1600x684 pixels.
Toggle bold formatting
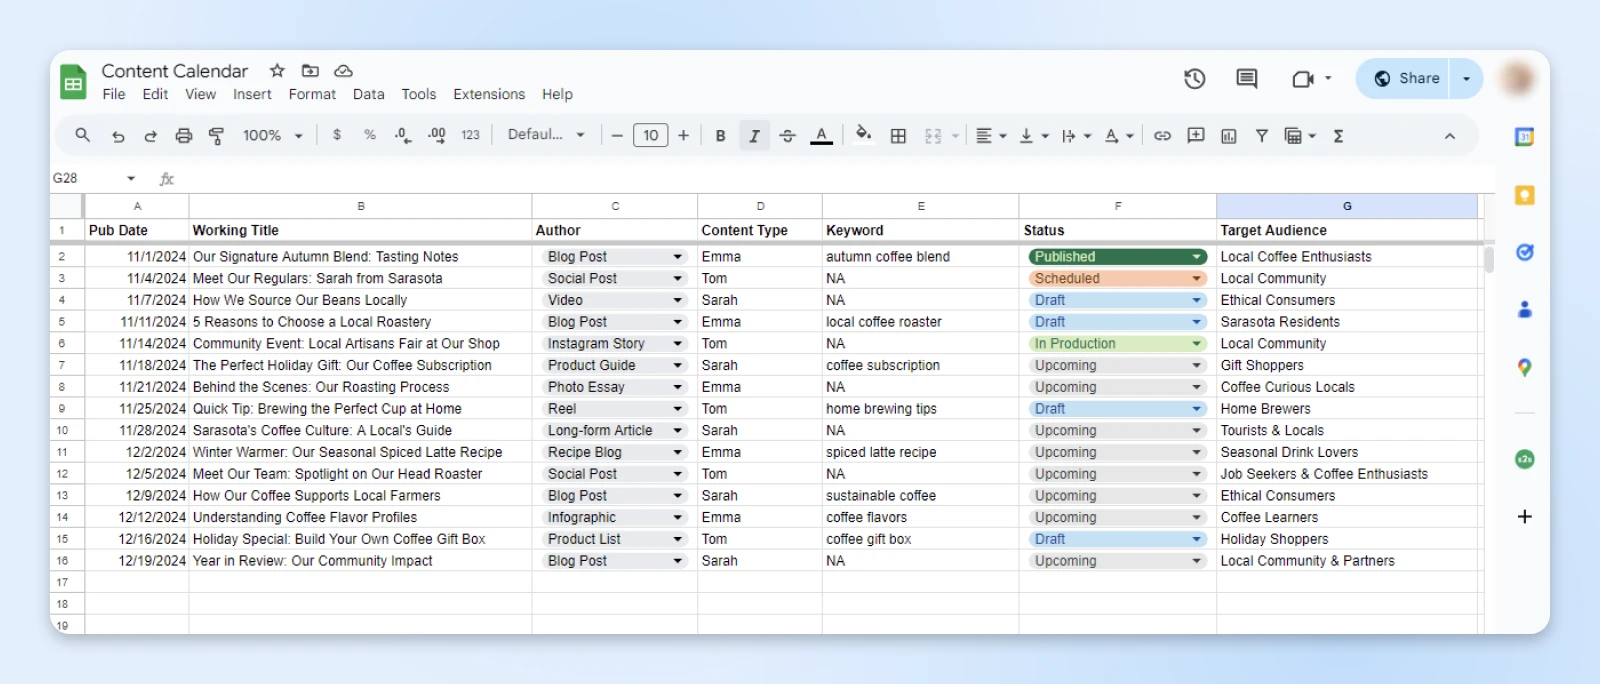click(x=720, y=136)
